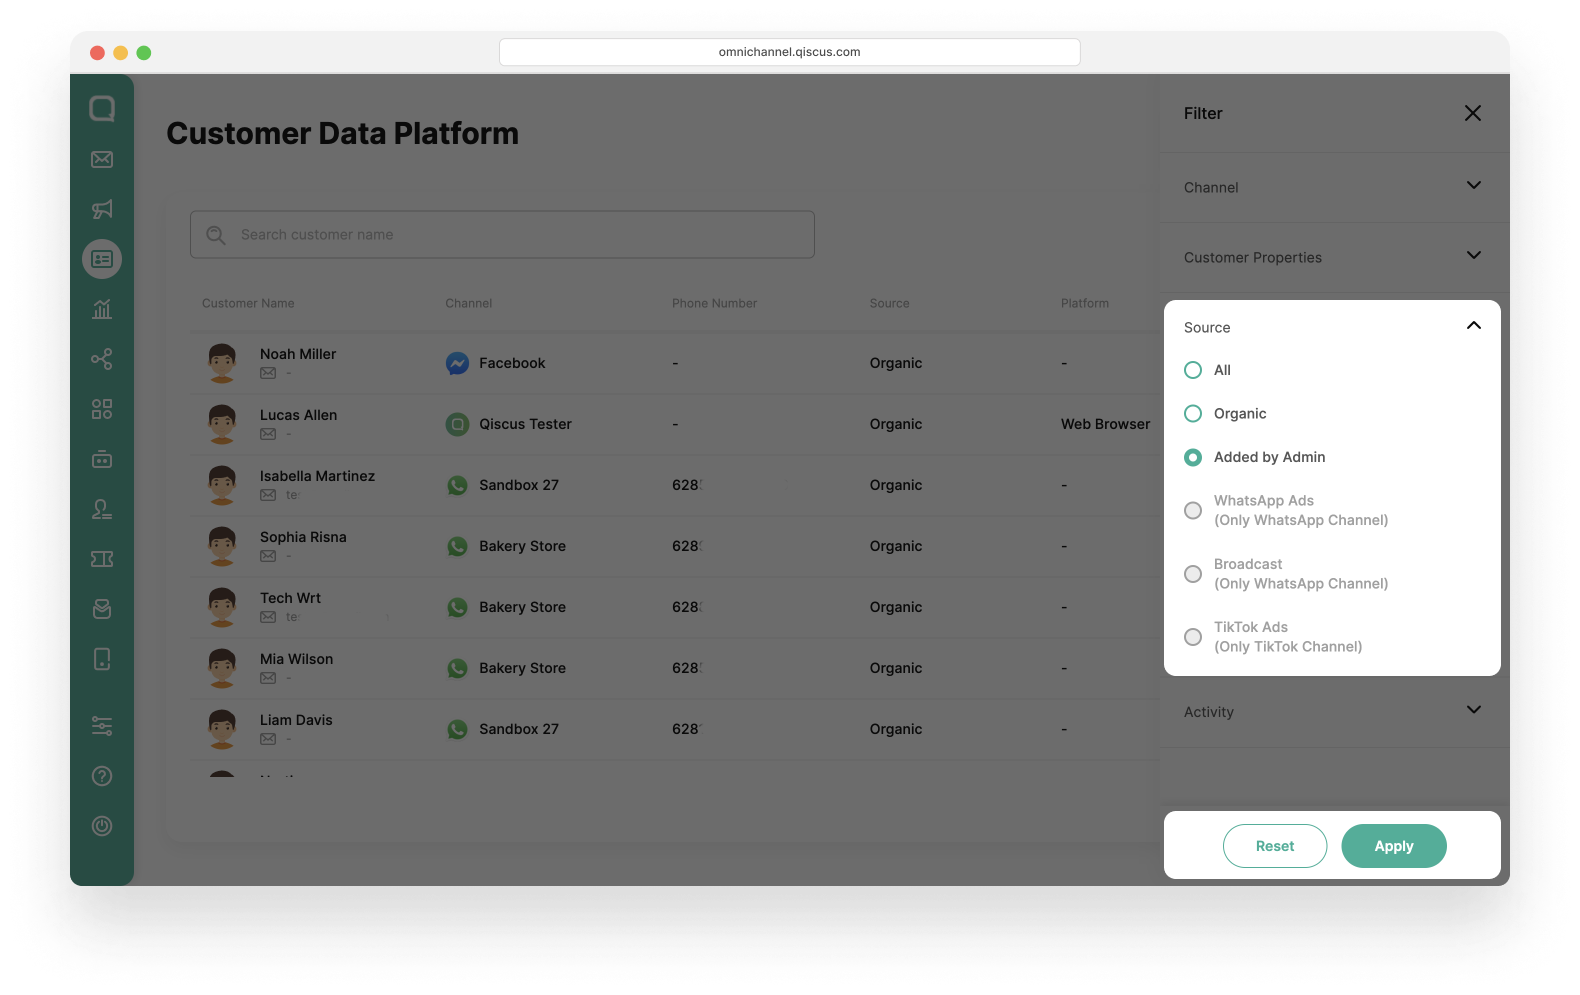
Task: Click the magnifier icon in search box
Action: (x=216, y=235)
